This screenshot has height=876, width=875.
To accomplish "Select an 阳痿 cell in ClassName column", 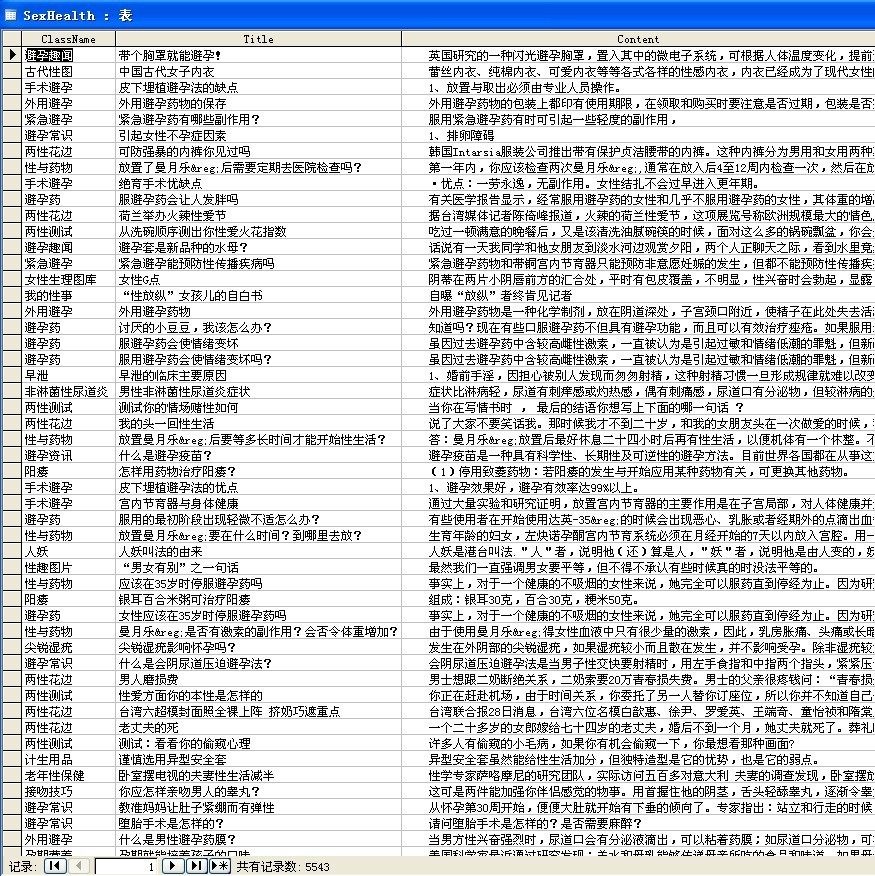I will 32,472.
